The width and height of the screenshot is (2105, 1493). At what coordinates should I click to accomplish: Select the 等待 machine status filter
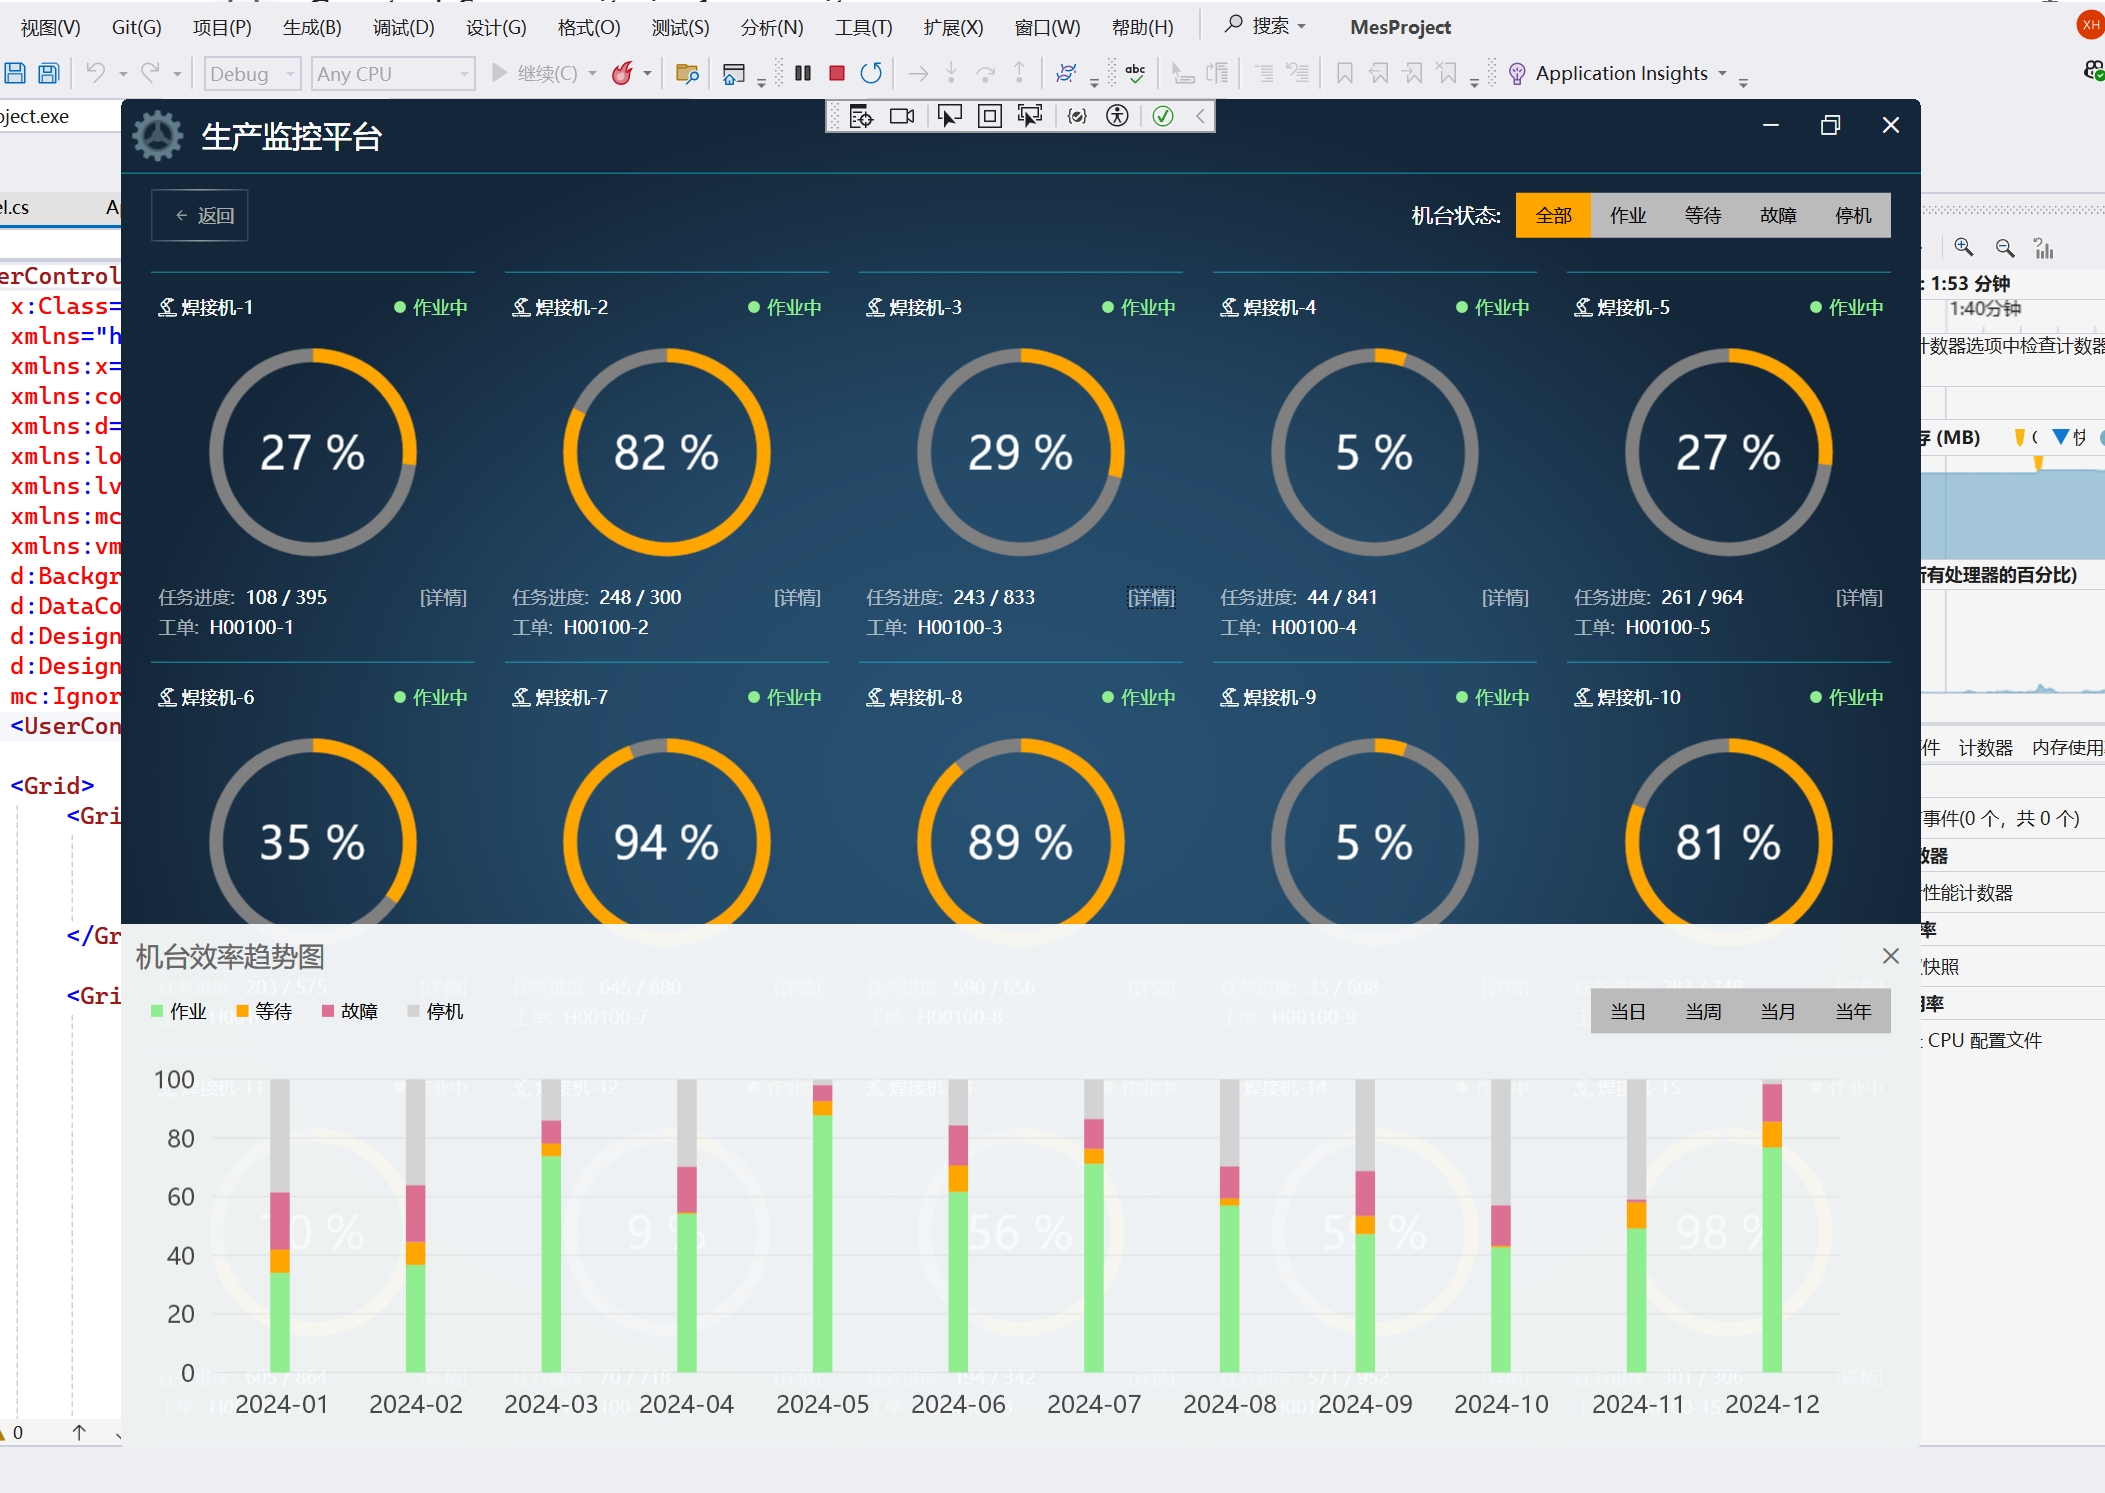pyautogui.click(x=1702, y=215)
